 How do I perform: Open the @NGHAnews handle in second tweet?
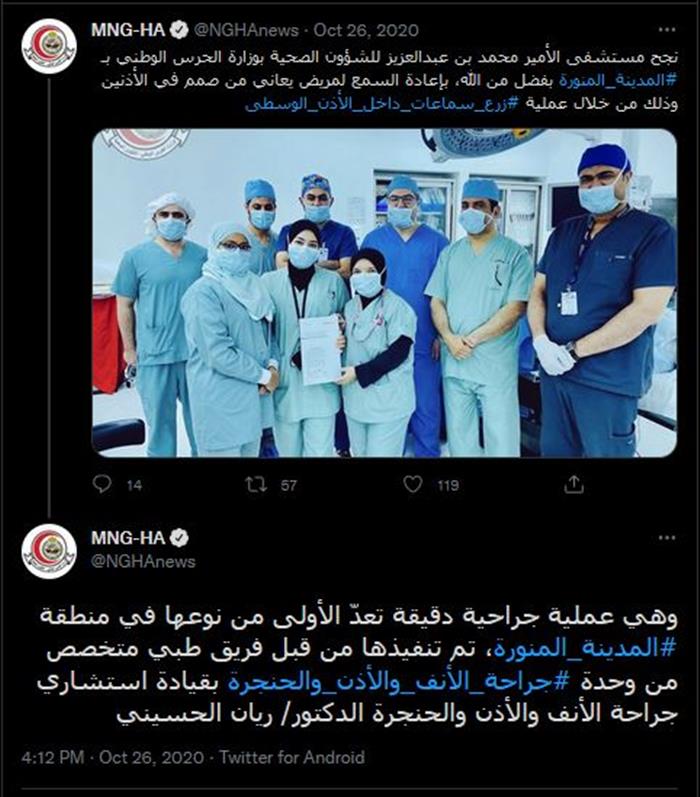[x=143, y=561]
